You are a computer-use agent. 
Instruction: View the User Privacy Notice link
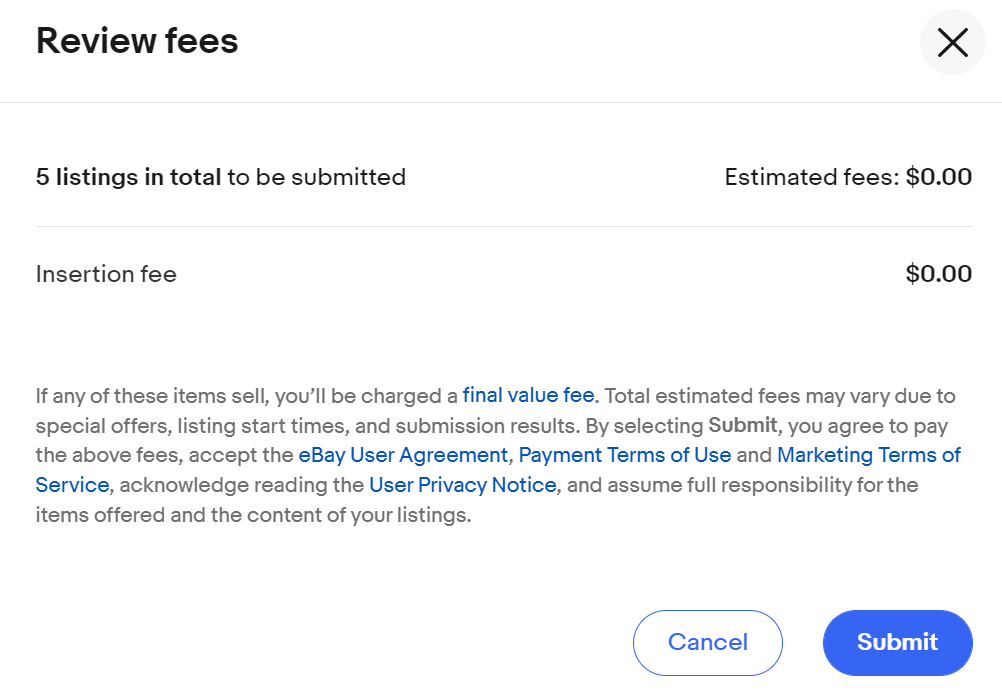pos(462,485)
